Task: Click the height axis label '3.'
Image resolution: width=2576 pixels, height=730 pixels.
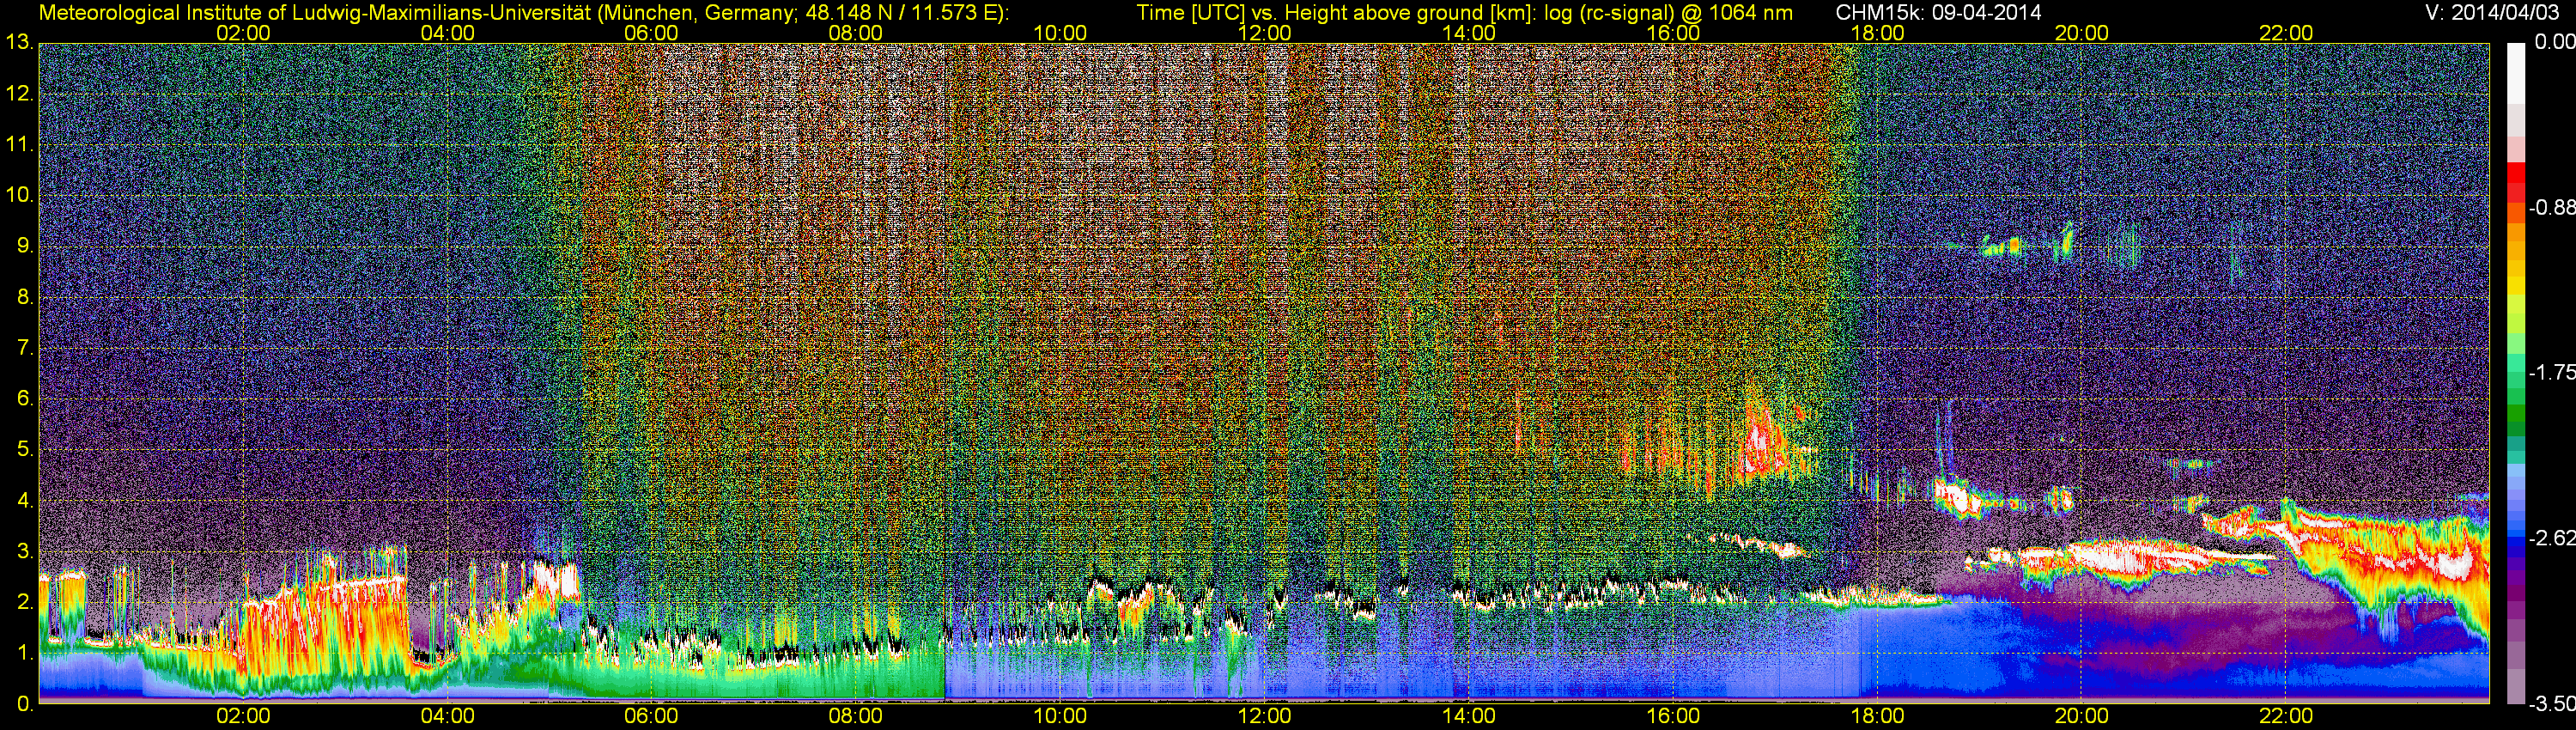Action: 24,551
